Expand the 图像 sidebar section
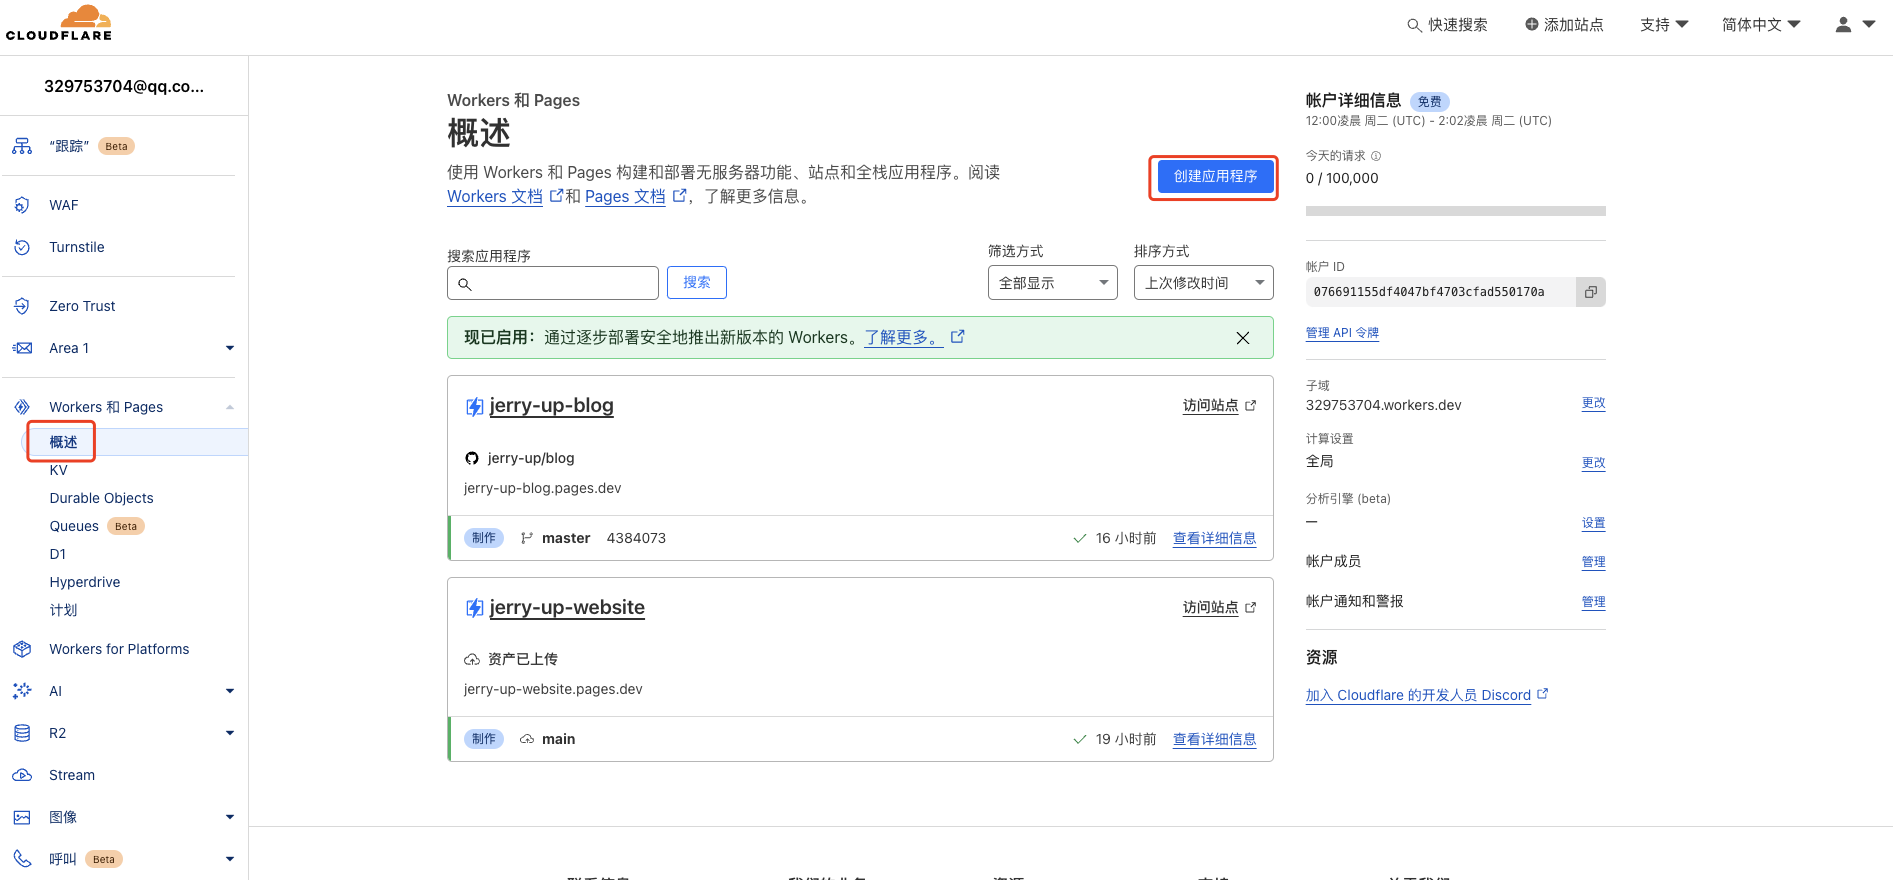 point(230,817)
